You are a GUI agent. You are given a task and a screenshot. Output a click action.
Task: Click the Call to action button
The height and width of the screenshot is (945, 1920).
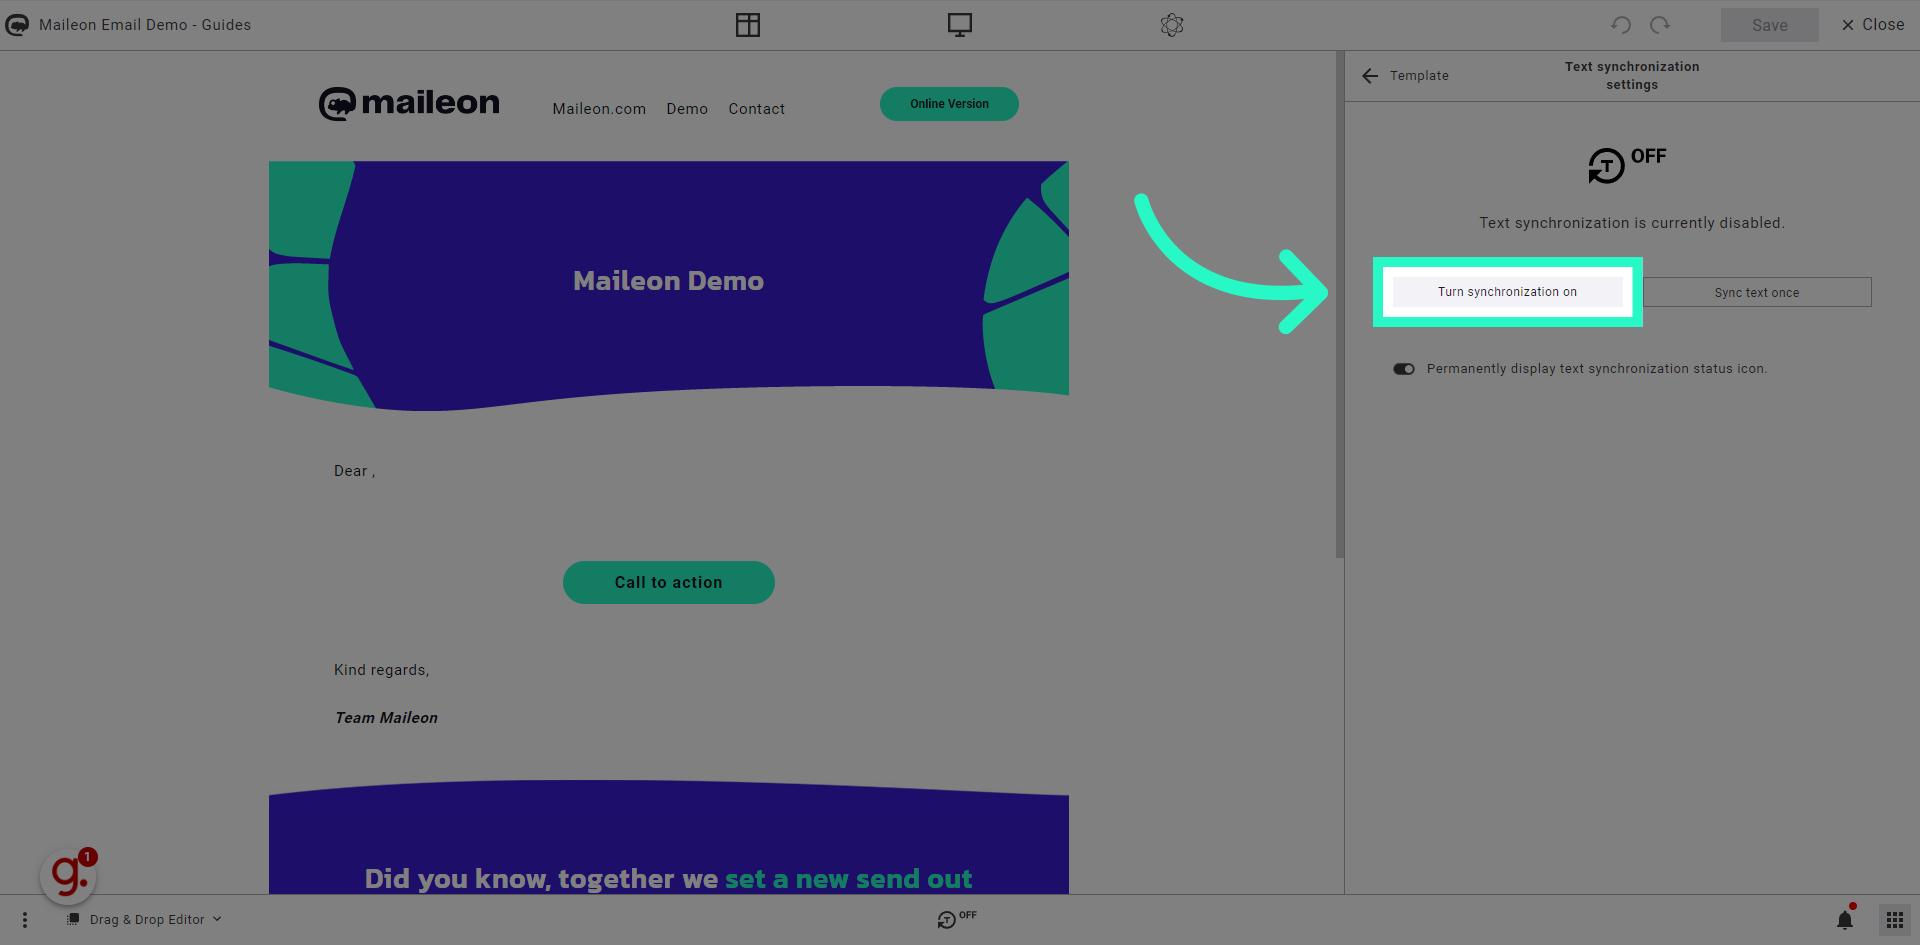click(669, 582)
